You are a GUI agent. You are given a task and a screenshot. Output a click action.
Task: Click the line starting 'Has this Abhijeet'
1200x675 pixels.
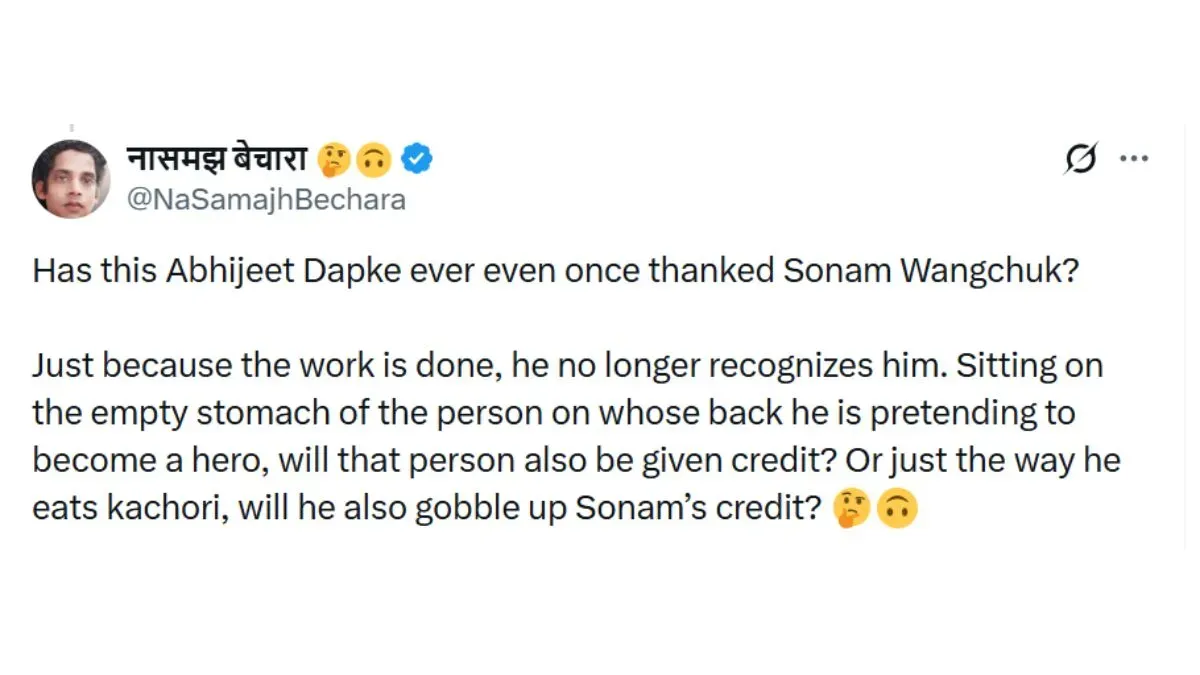[x=554, y=271]
